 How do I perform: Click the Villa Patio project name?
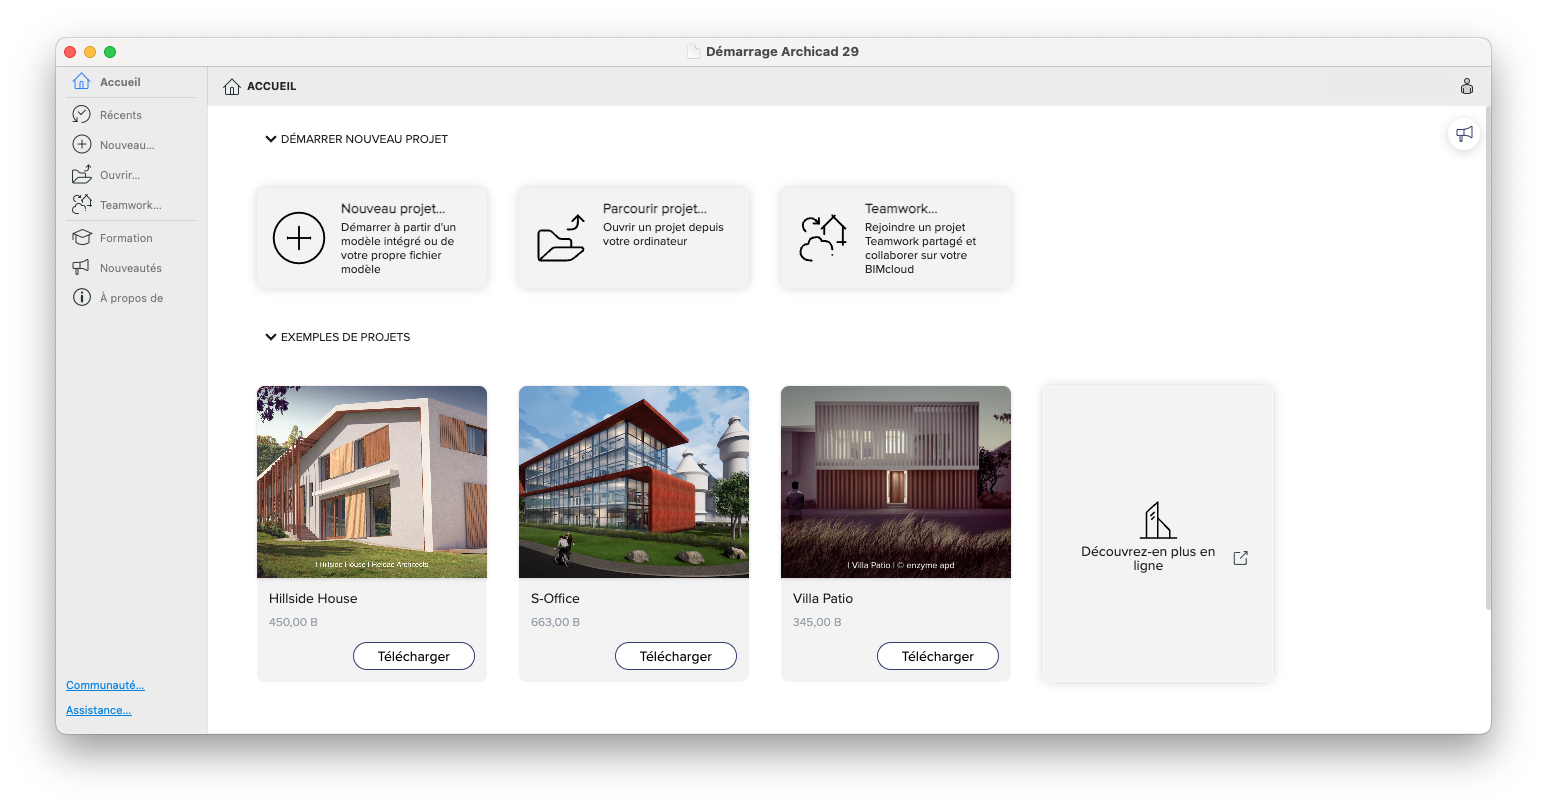coord(823,598)
